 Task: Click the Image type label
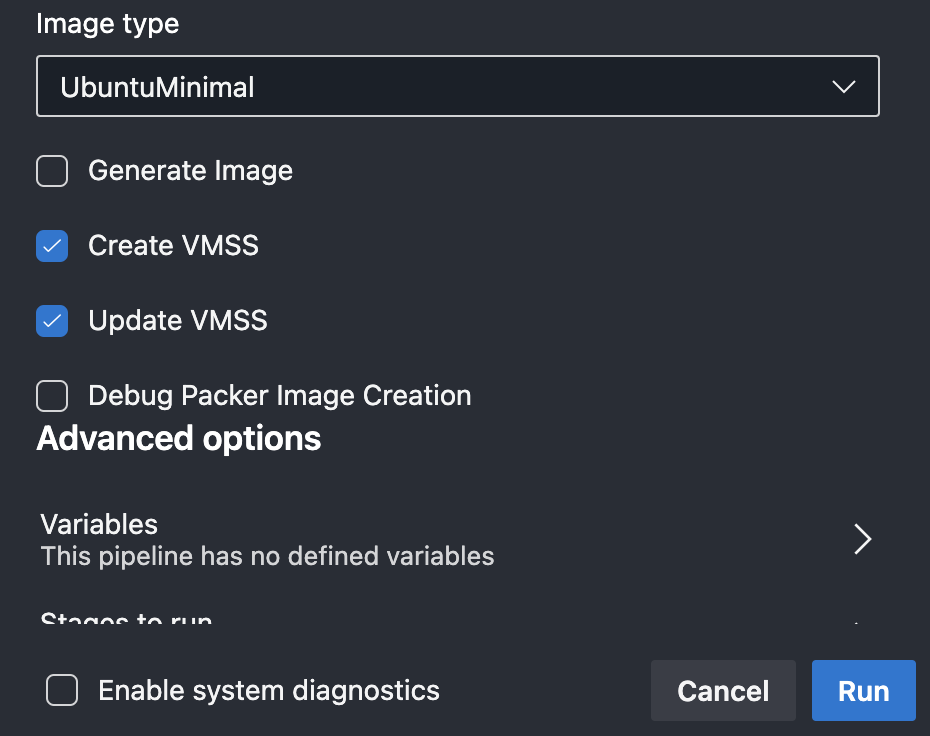[107, 23]
